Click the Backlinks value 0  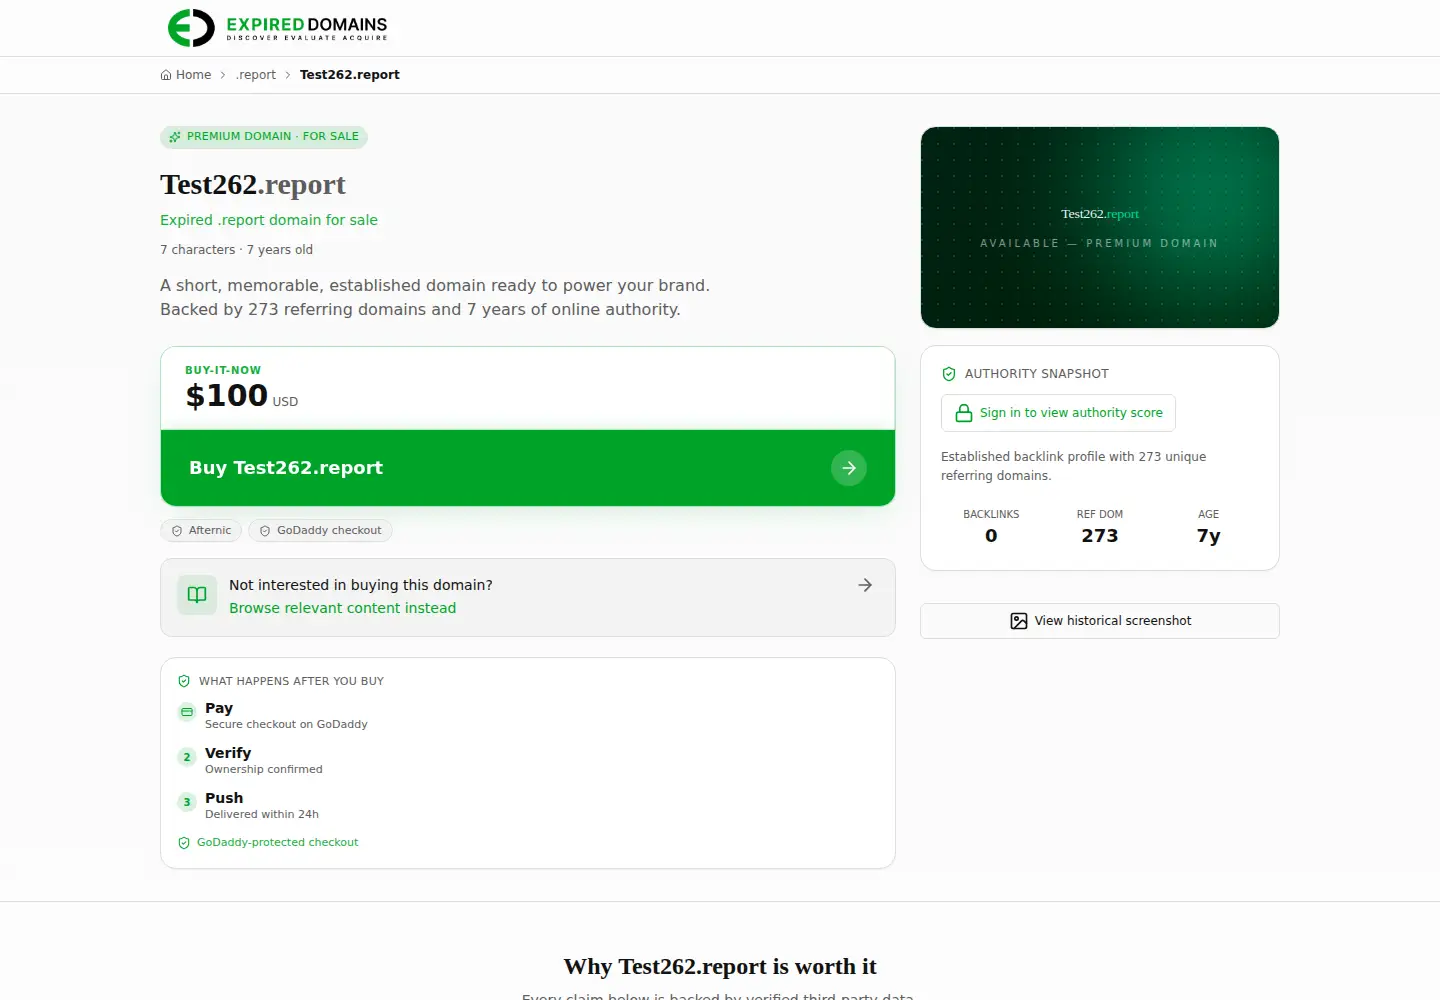pyautogui.click(x=991, y=536)
